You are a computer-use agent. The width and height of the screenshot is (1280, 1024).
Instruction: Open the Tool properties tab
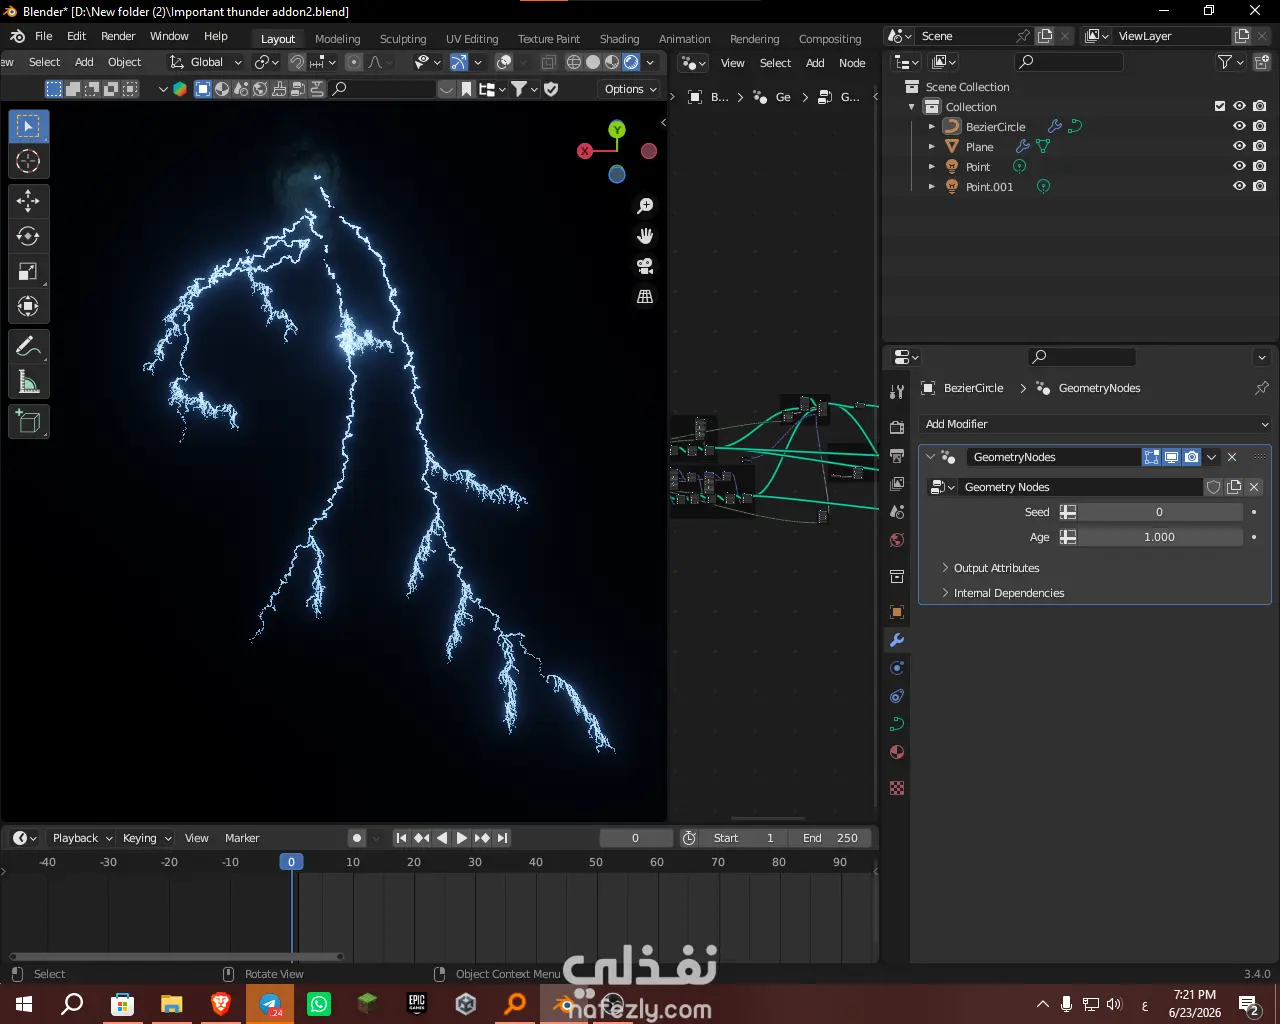pyautogui.click(x=897, y=392)
